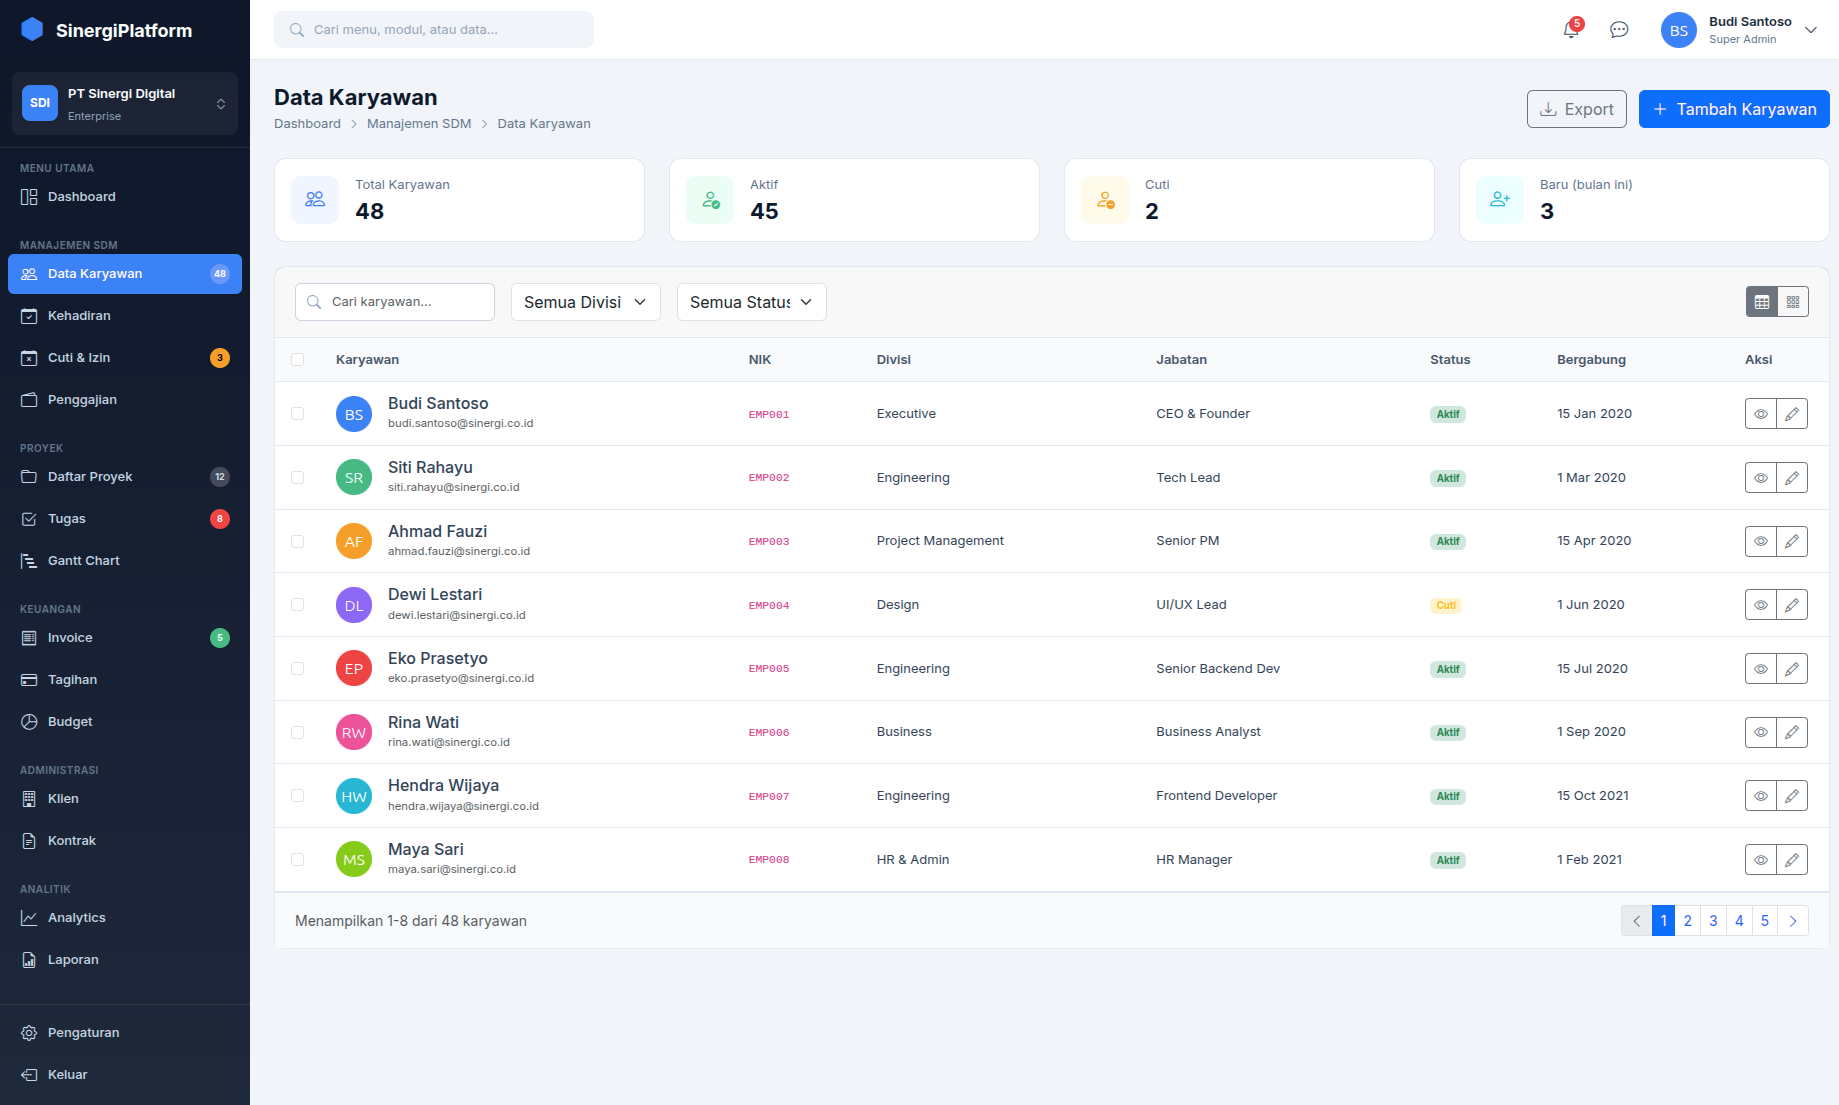Open the chat messages icon
The width and height of the screenshot is (1839, 1105).
click(1618, 30)
